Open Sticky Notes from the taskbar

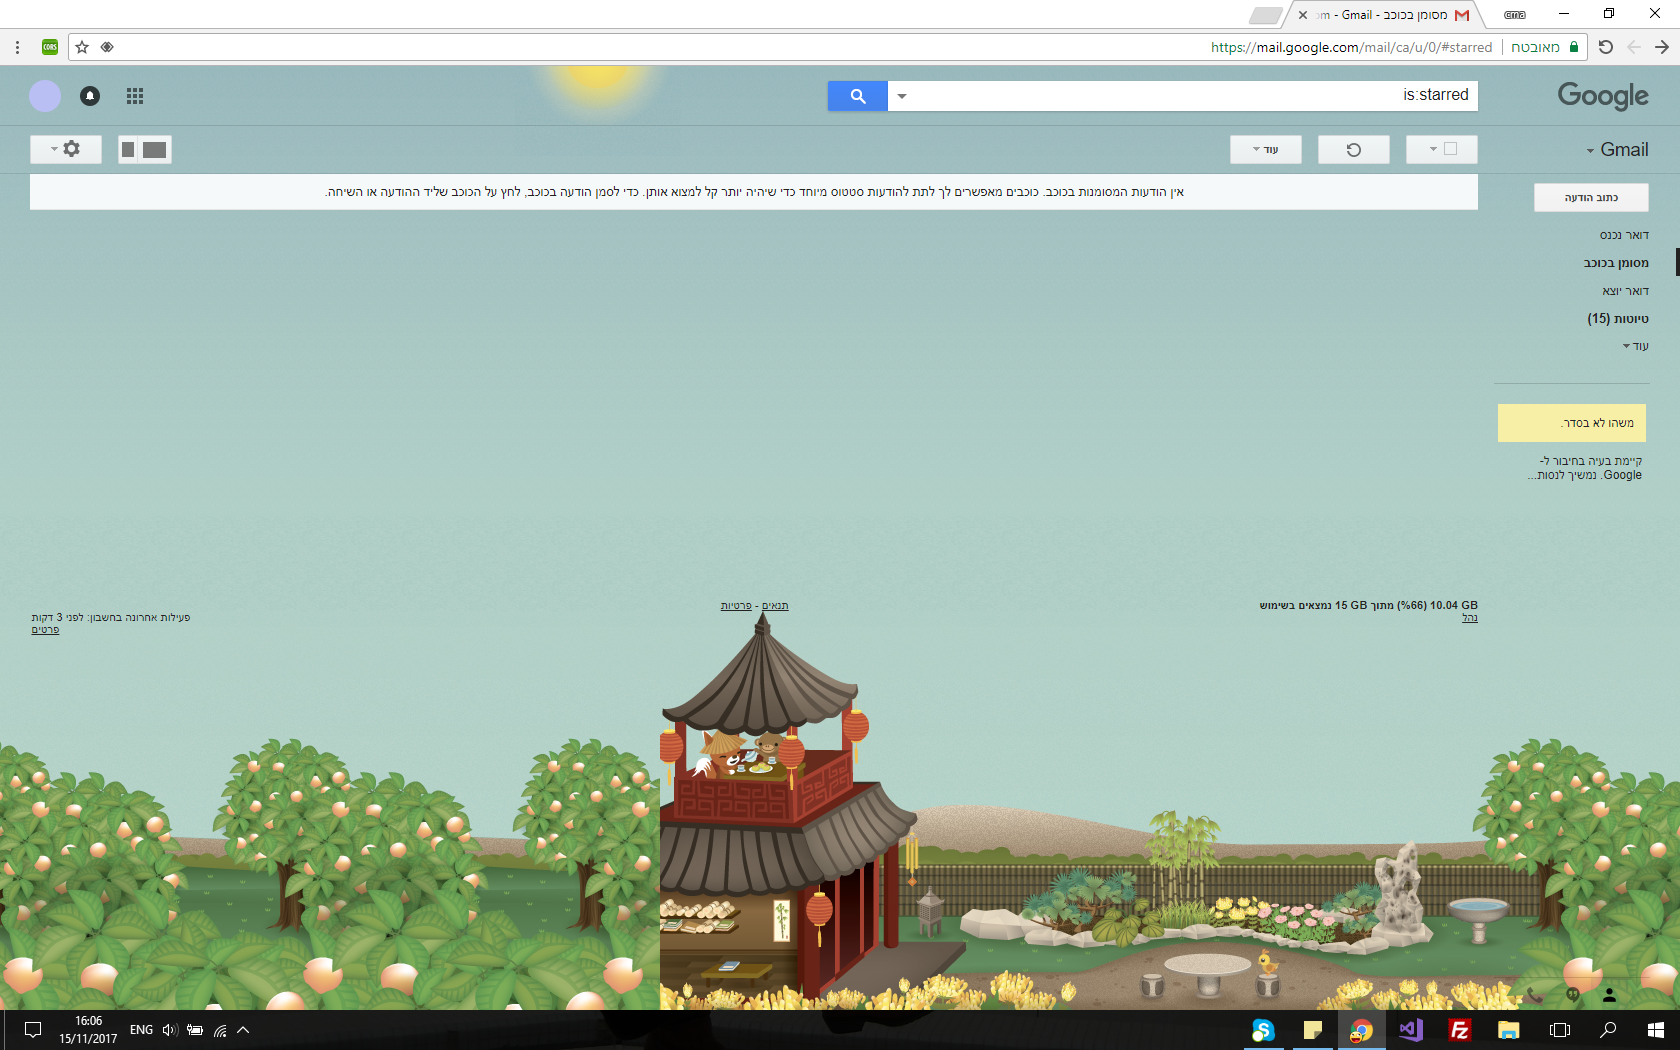pyautogui.click(x=1312, y=1030)
